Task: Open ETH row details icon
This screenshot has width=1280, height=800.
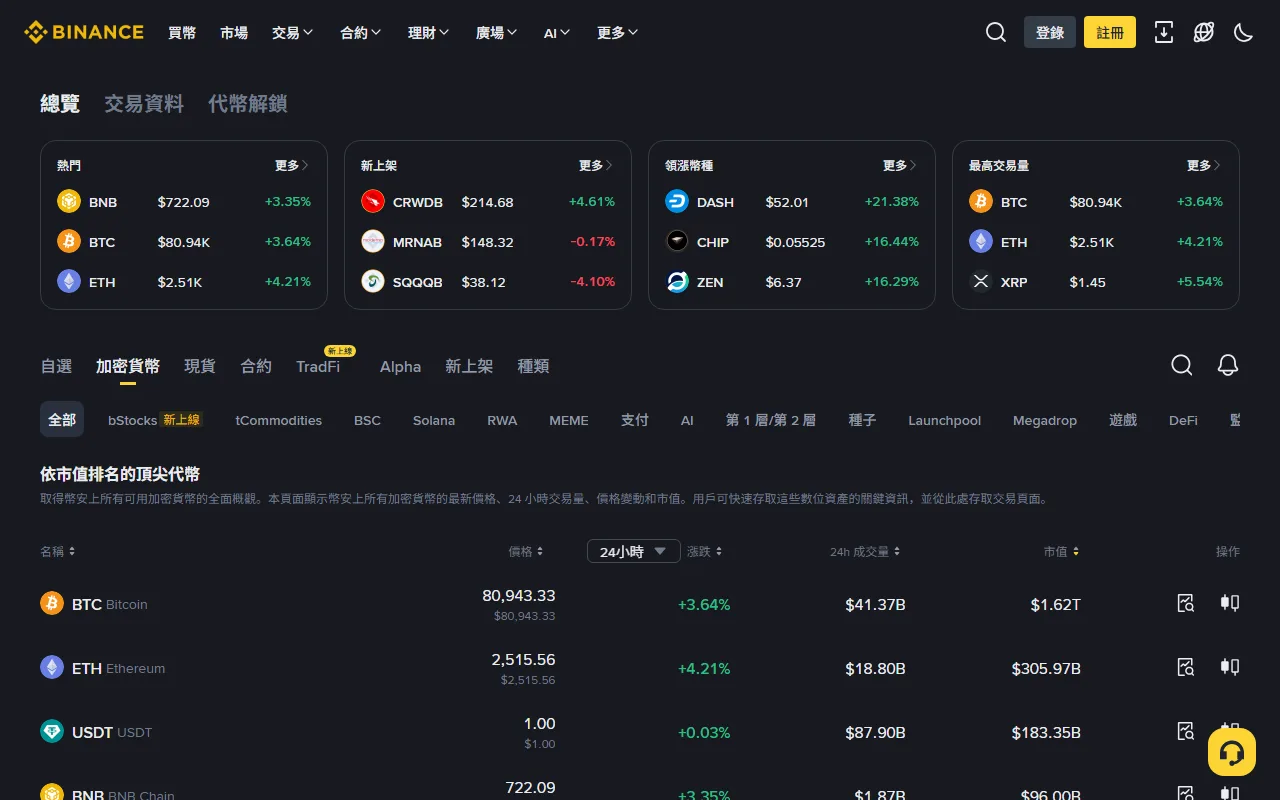Action: [x=1186, y=667]
